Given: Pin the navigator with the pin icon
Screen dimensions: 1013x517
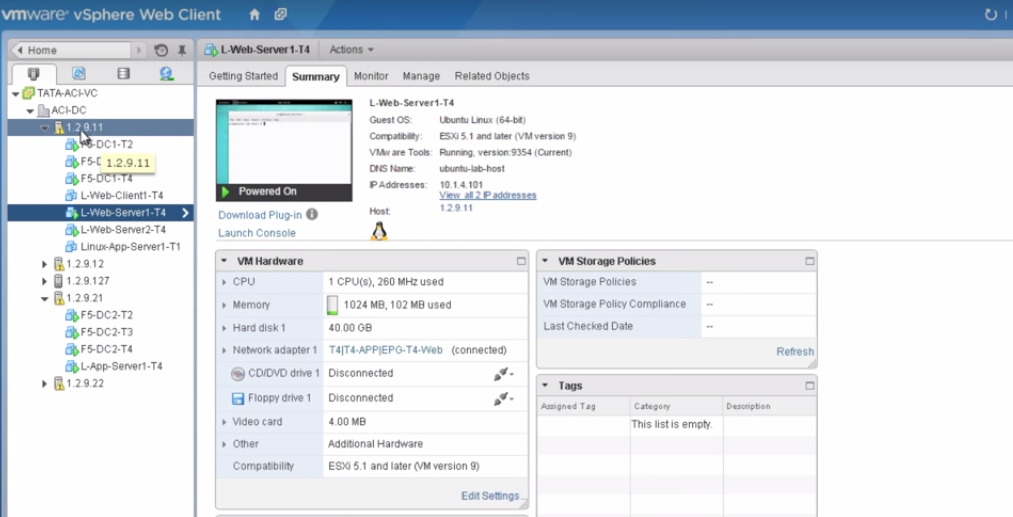Looking at the screenshot, I should 182,50.
